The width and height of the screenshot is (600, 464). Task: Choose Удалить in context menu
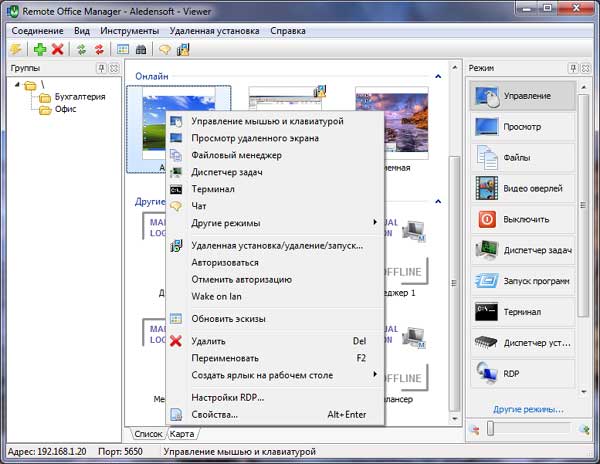pos(275,341)
